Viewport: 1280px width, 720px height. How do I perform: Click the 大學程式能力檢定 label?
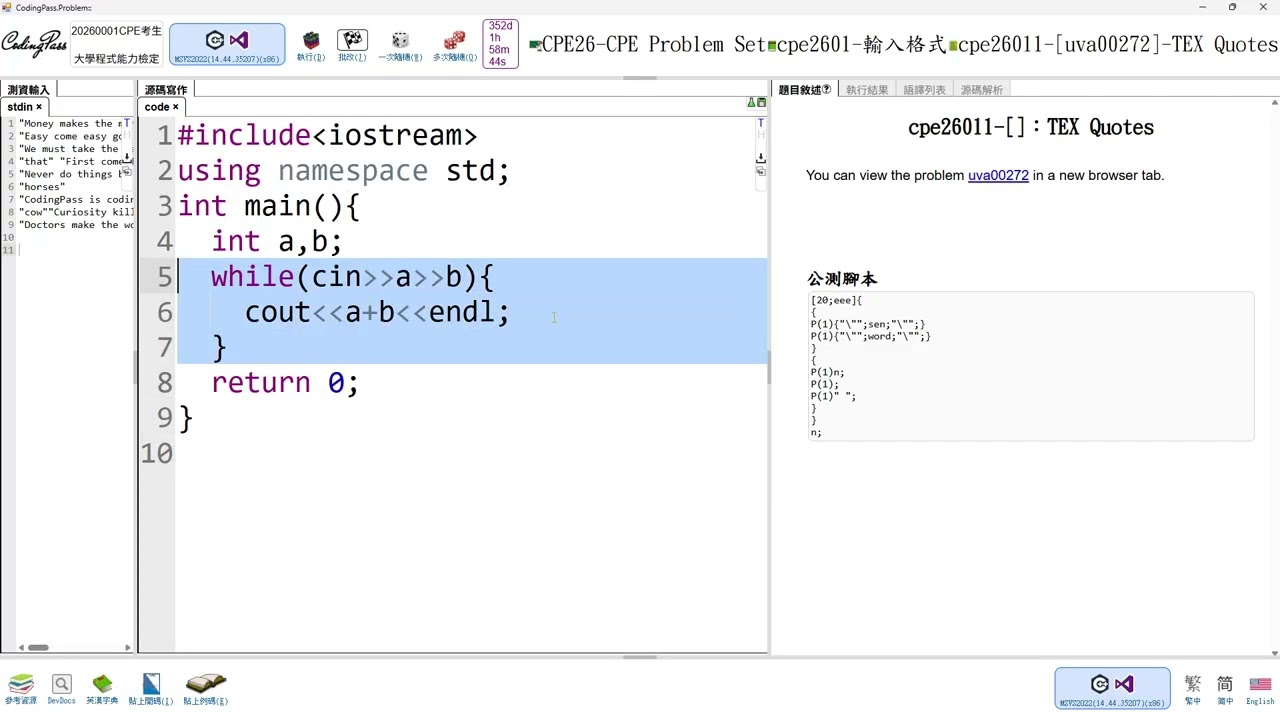[x=116, y=59]
